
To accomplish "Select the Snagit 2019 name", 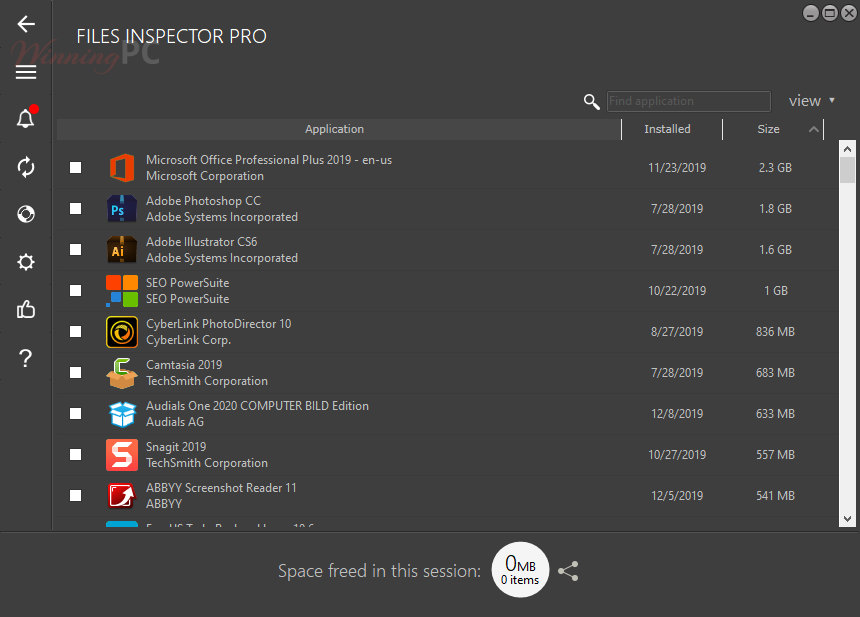I will click(176, 447).
